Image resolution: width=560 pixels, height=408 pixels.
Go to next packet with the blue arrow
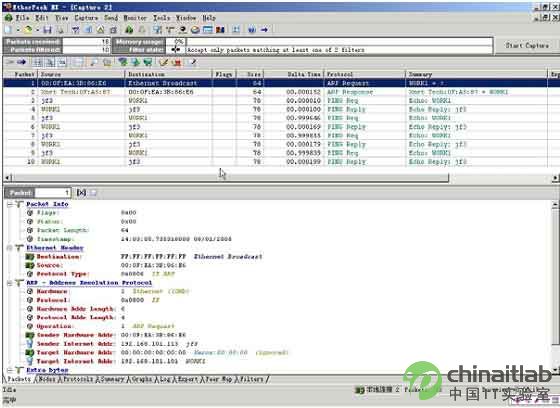(22, 62)
